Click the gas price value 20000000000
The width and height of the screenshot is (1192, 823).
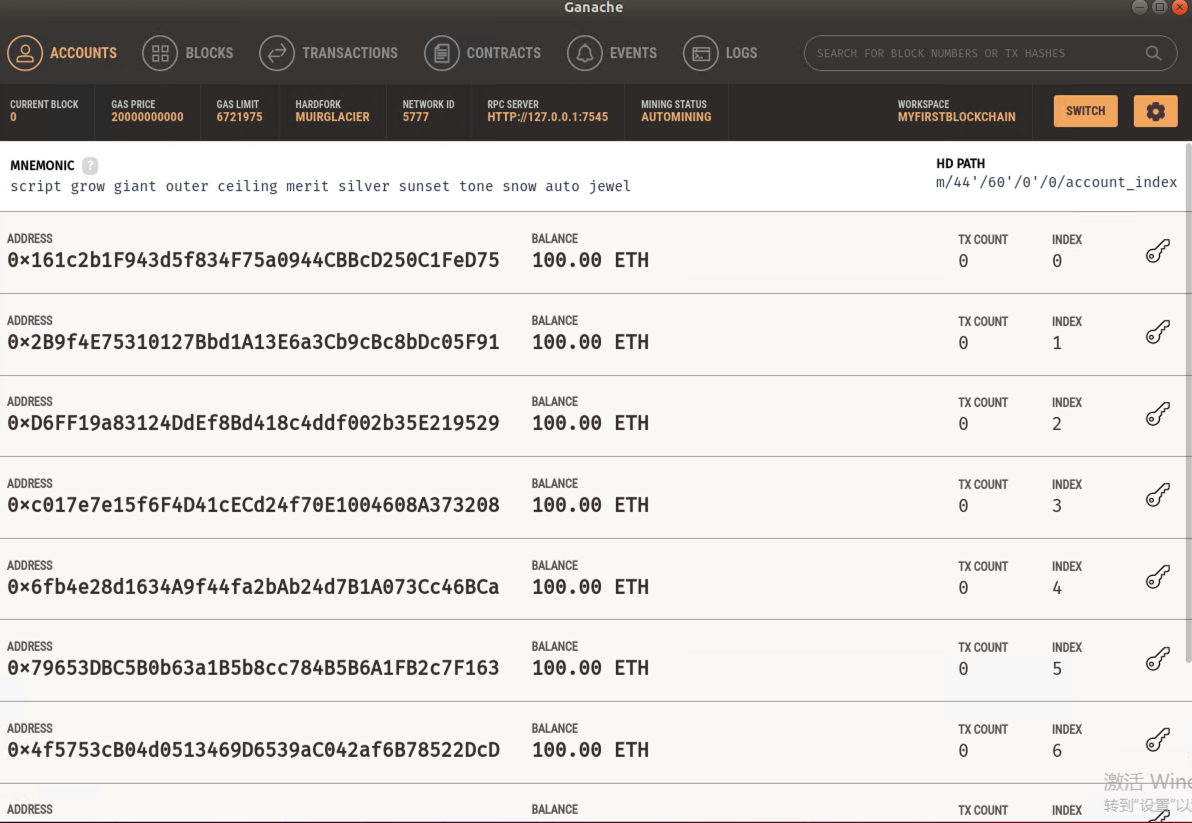[x=147, y=117]
